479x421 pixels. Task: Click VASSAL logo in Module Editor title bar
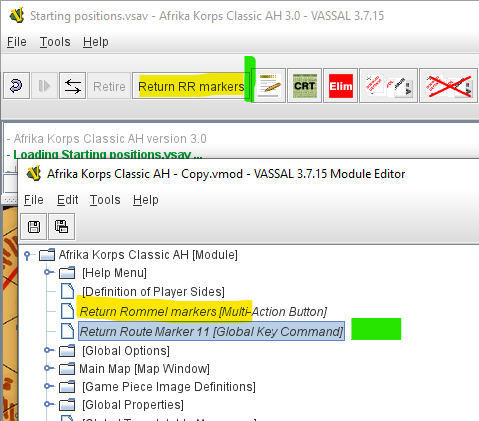[34, 173]
